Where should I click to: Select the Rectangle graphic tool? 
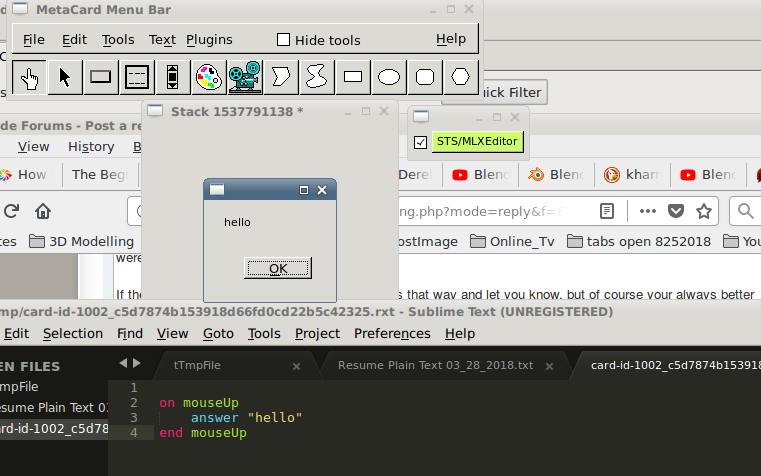point(353,77)
